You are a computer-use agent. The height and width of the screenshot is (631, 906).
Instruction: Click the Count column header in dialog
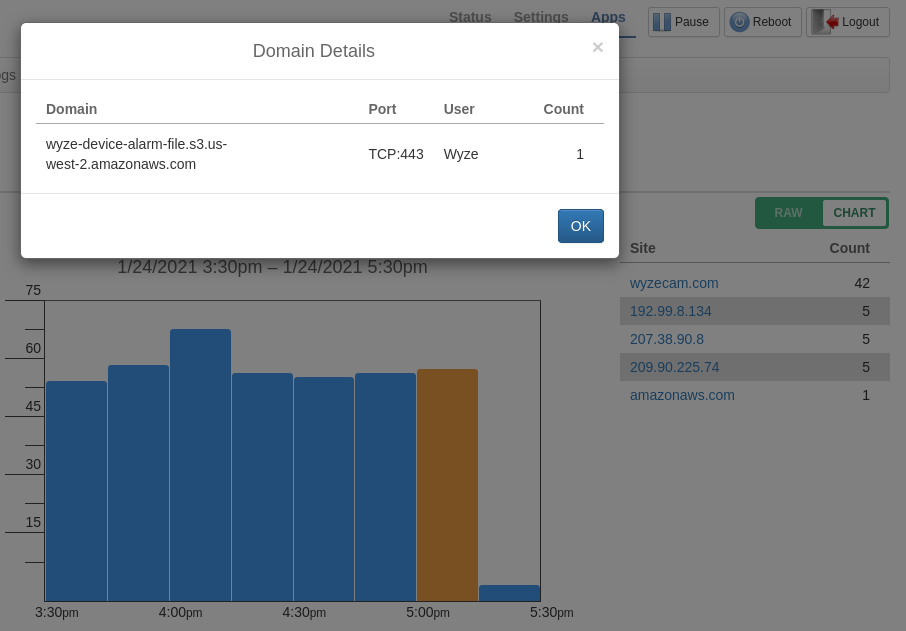[563, 109]
